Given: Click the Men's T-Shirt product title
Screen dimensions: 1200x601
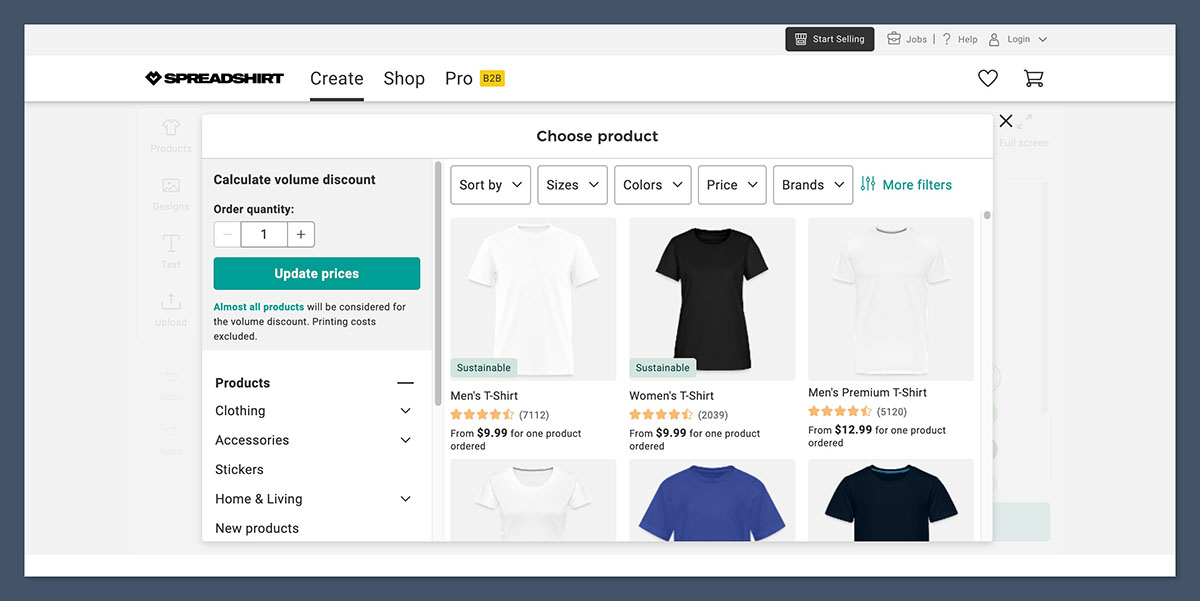Looking at the screenshot, I should [484, 396].
